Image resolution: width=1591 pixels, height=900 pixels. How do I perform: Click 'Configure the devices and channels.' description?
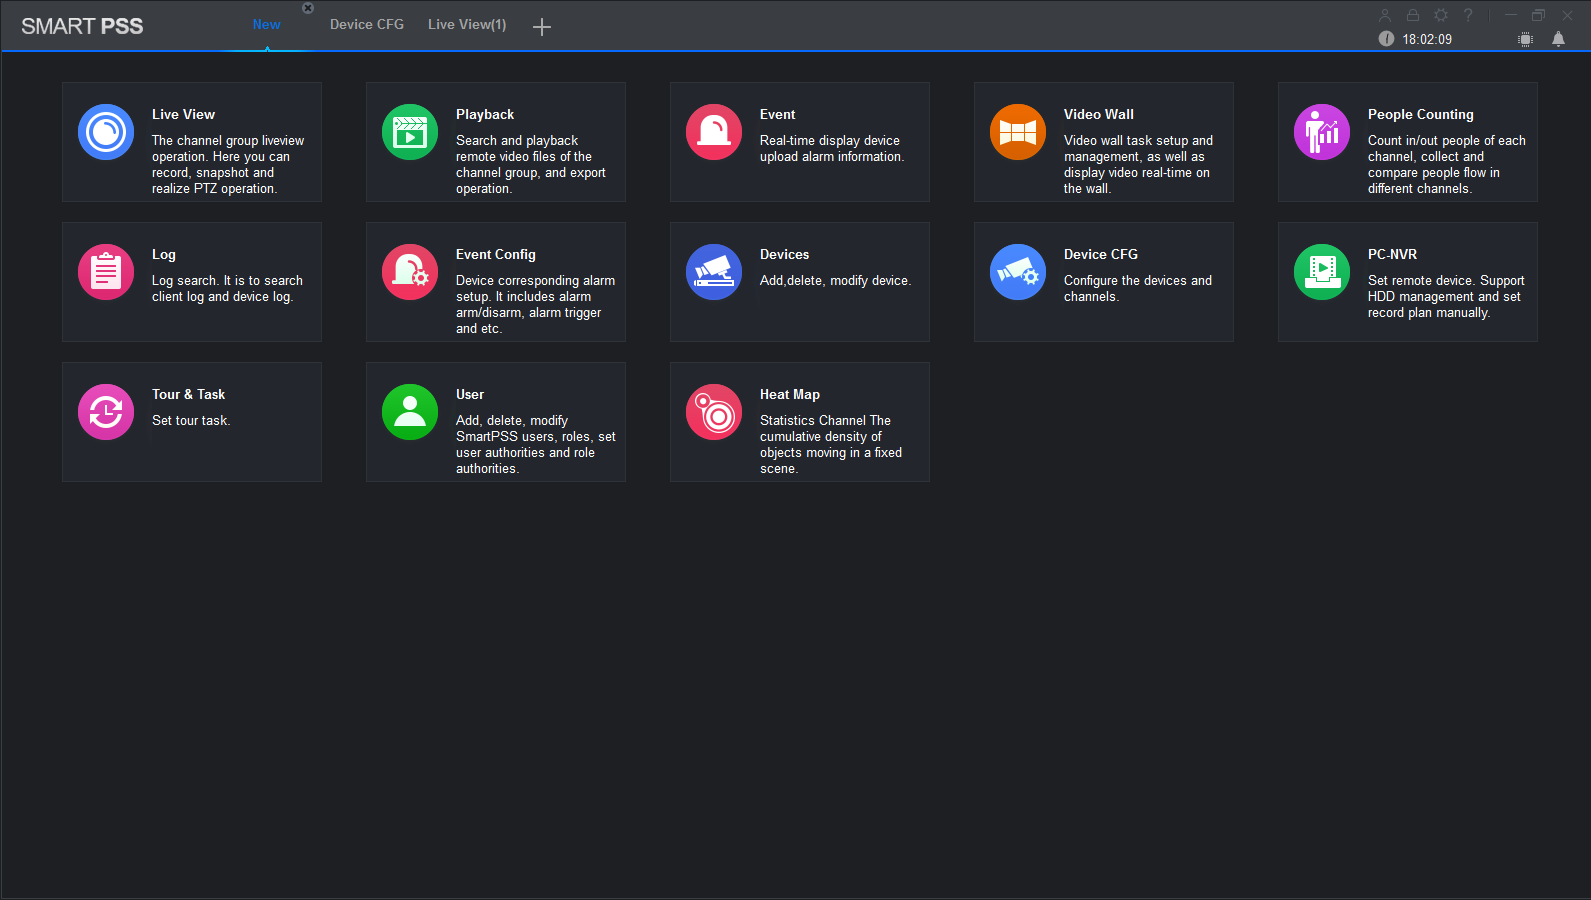click(1138, 288)
